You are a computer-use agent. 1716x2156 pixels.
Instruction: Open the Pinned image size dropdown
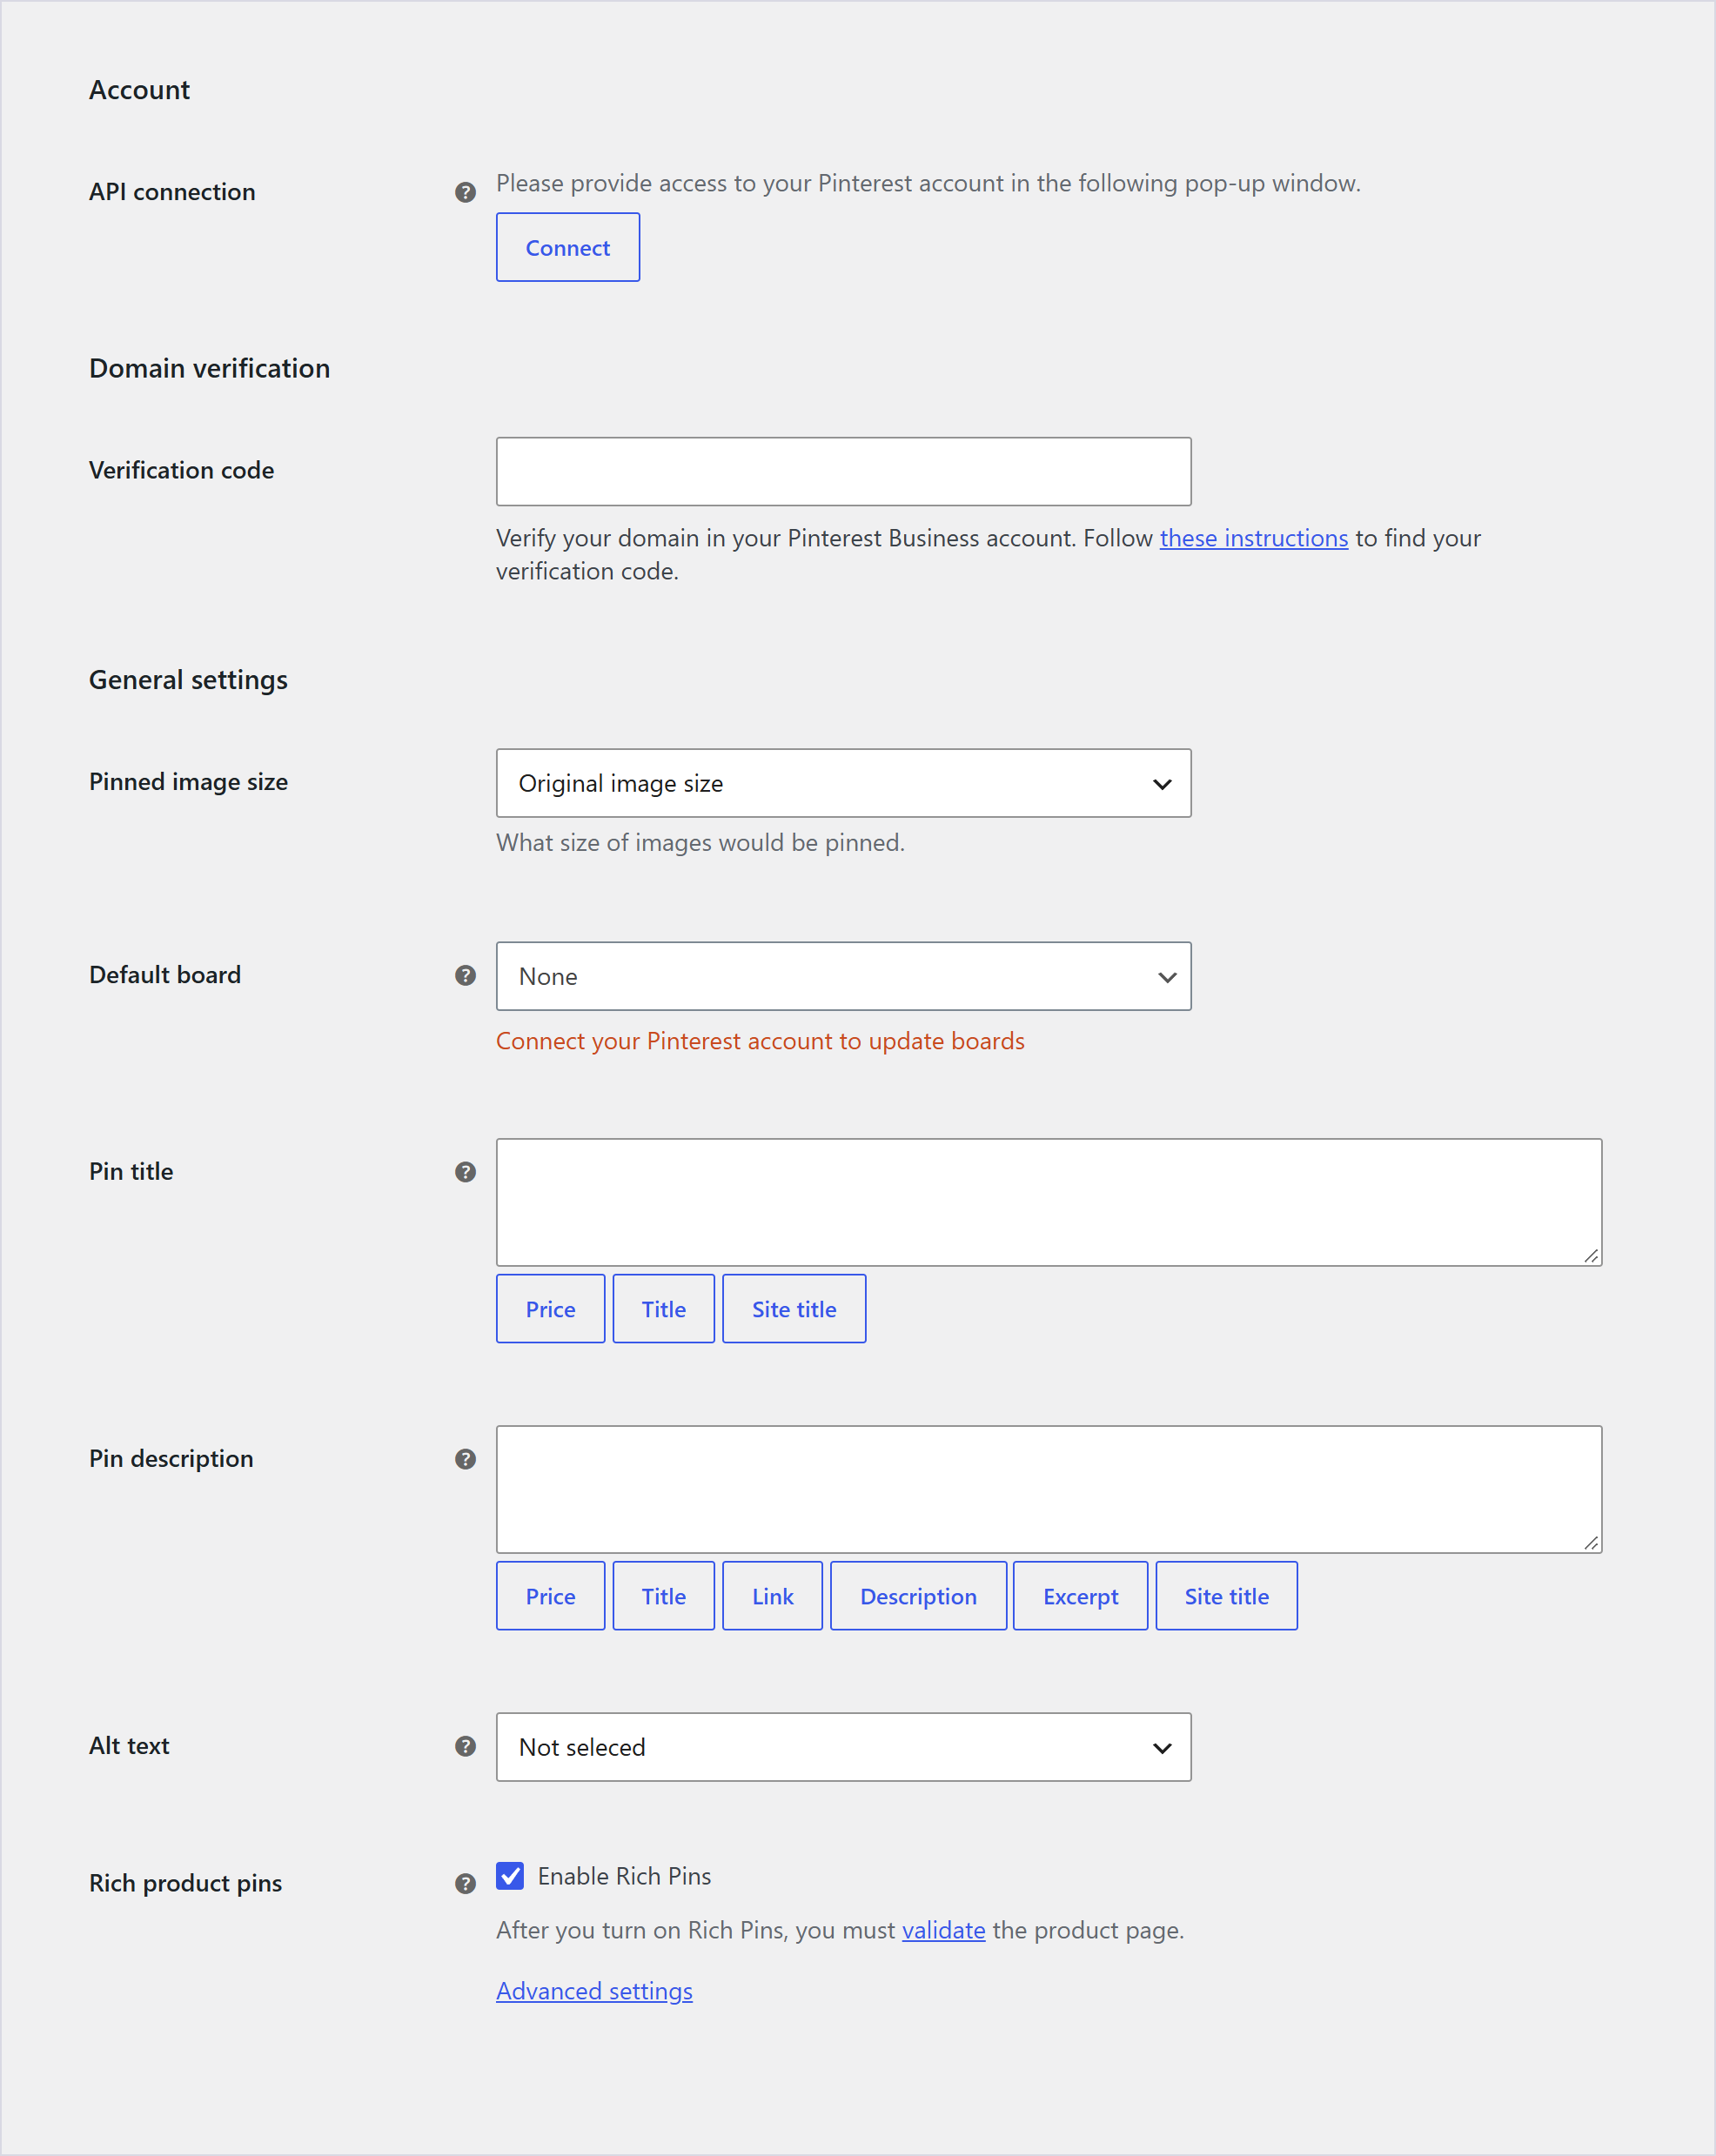pyautogui.click(x=843, y=783)
